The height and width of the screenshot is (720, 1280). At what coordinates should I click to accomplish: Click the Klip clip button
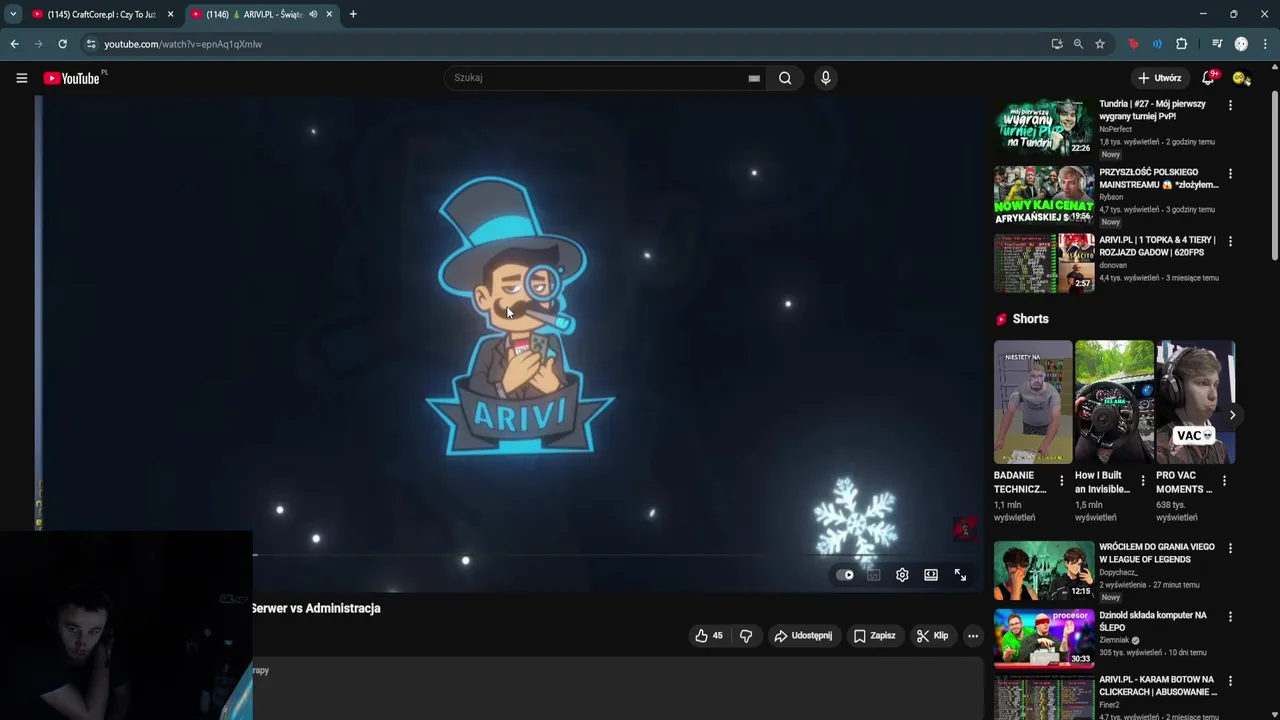click(x=932, y=636)
